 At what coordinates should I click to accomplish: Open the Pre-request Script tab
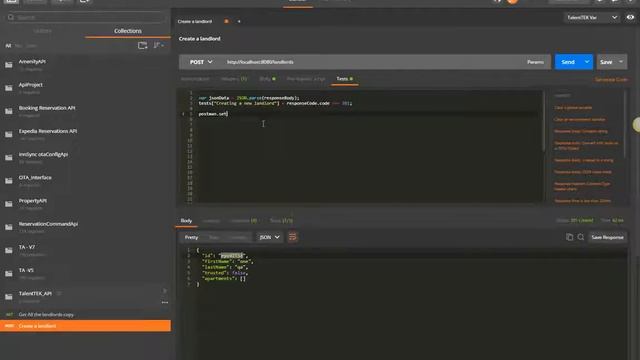click(306, 79)
